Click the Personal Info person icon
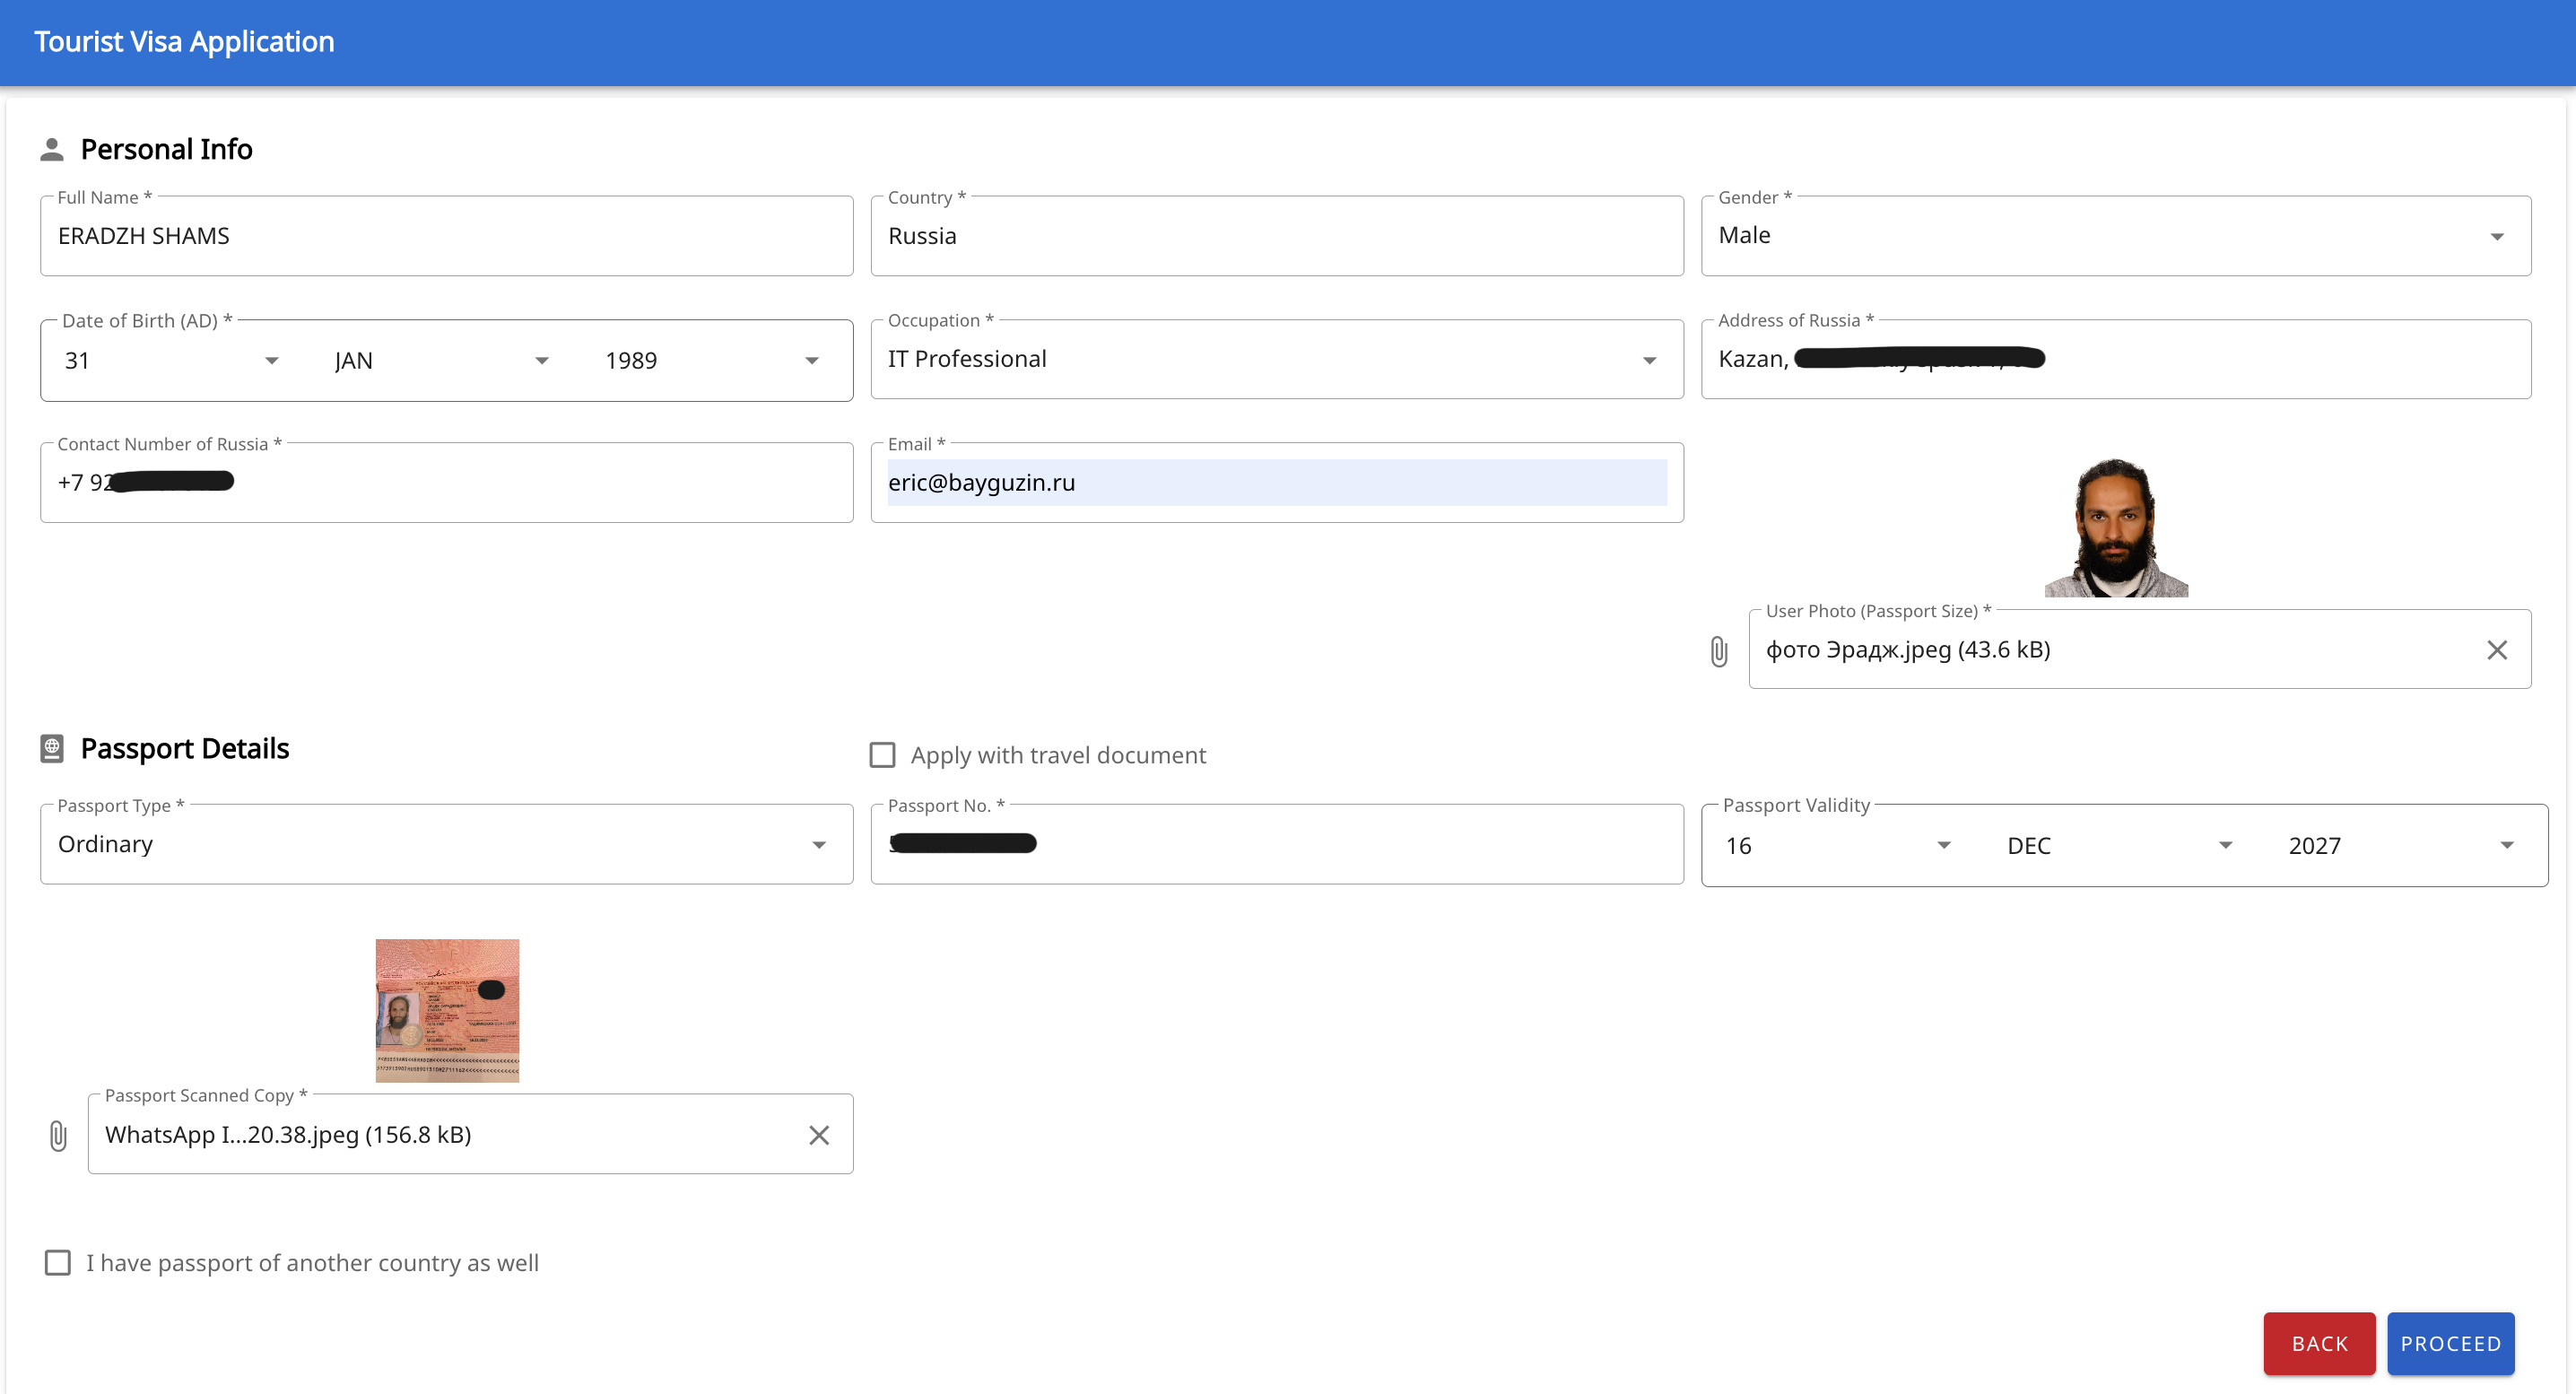 52,149
